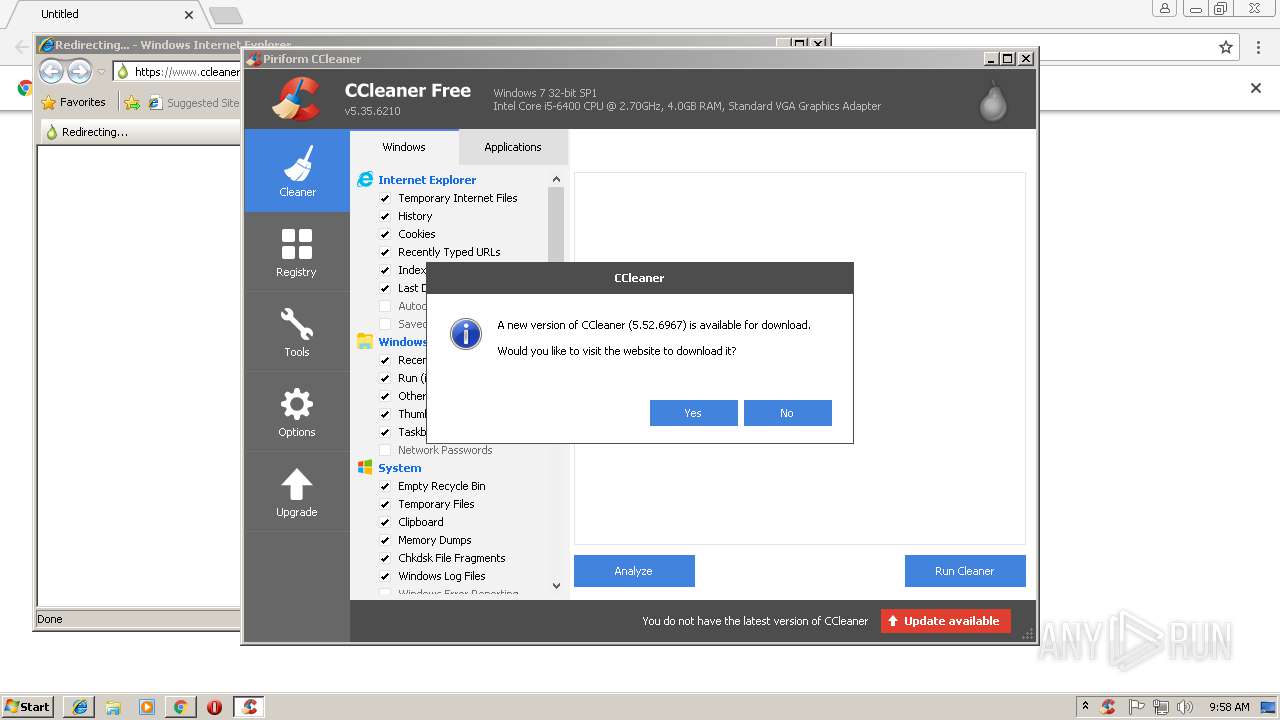Screen dimensions: 1280x720
Task: Click the Windows Explorer folder category icon
Action: 365,342
